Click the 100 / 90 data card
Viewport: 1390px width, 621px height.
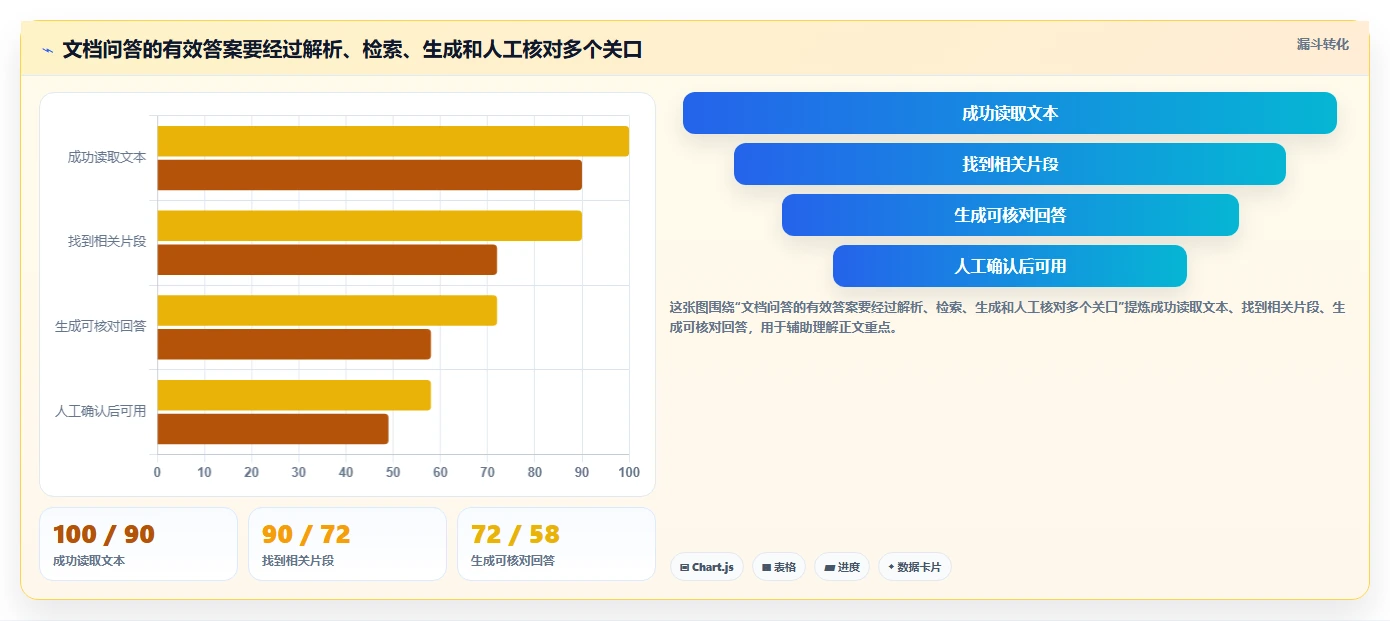(x=138, y=544)
